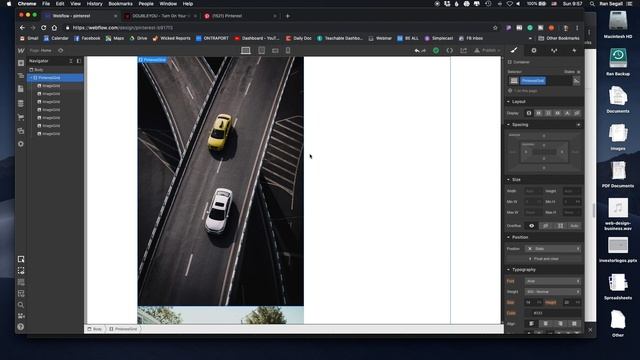Set text Align to left

point(531,324)
